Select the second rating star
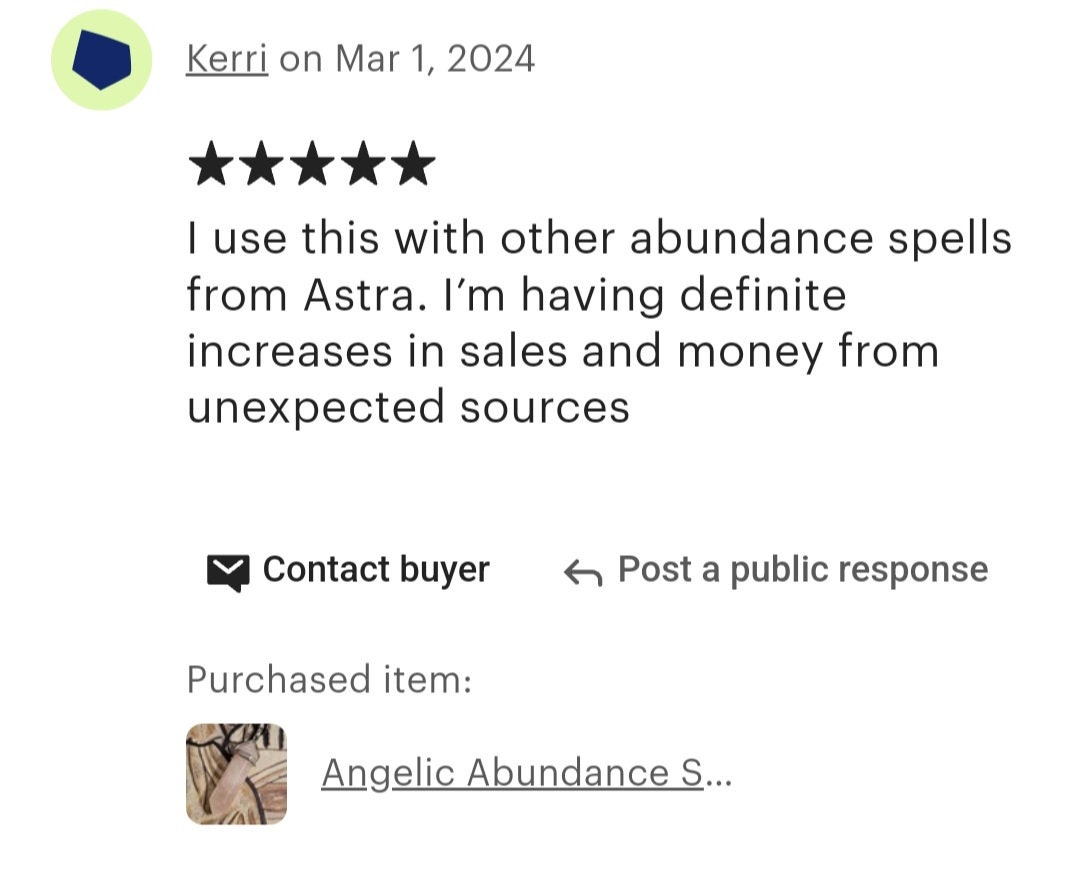The height and width of the screenshot is (884, 1080). tap(262, 164)
